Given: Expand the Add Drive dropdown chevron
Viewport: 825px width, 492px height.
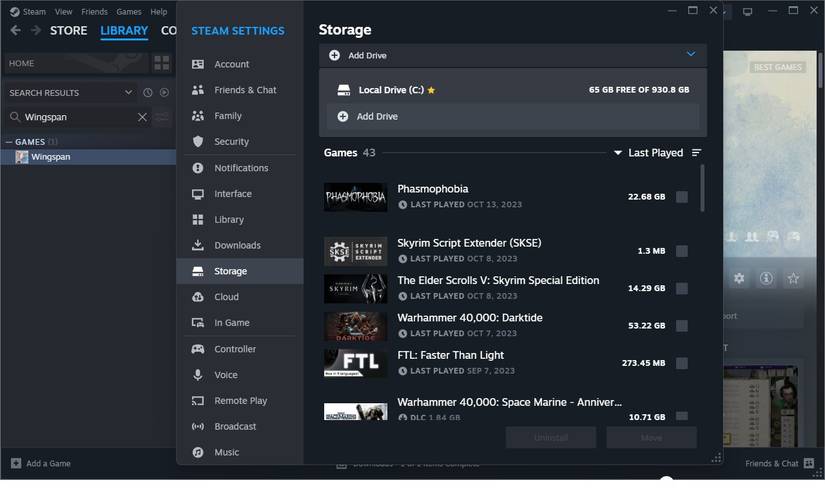Looking at the screenshot, I should [691, 54].
